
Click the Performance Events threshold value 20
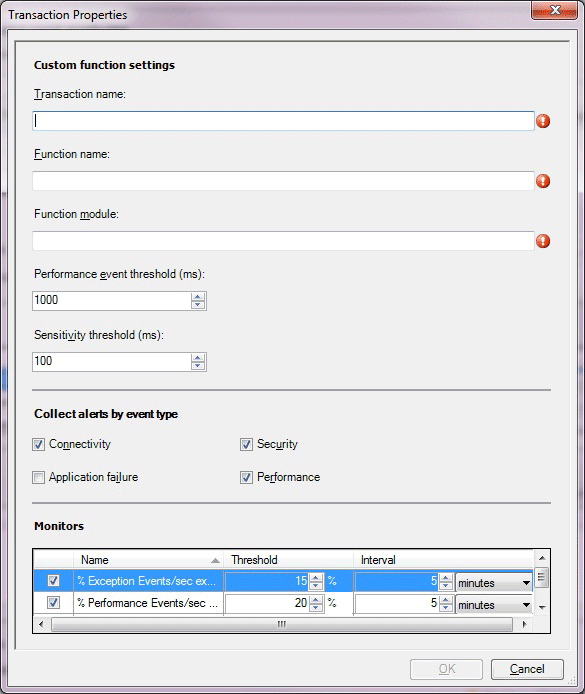[x=267, y=603]
